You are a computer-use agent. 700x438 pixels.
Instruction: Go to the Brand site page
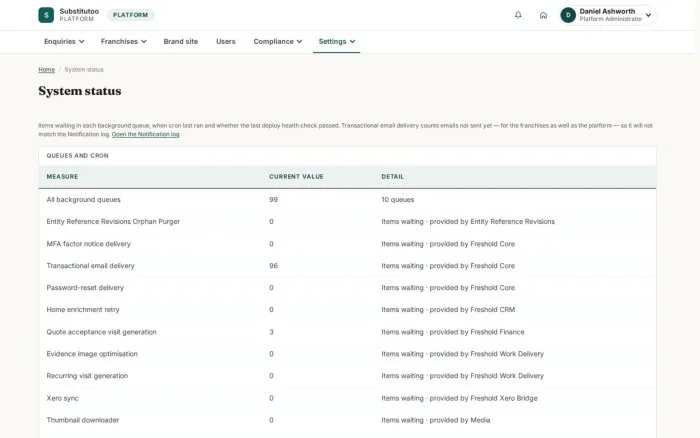pos(180,42)
